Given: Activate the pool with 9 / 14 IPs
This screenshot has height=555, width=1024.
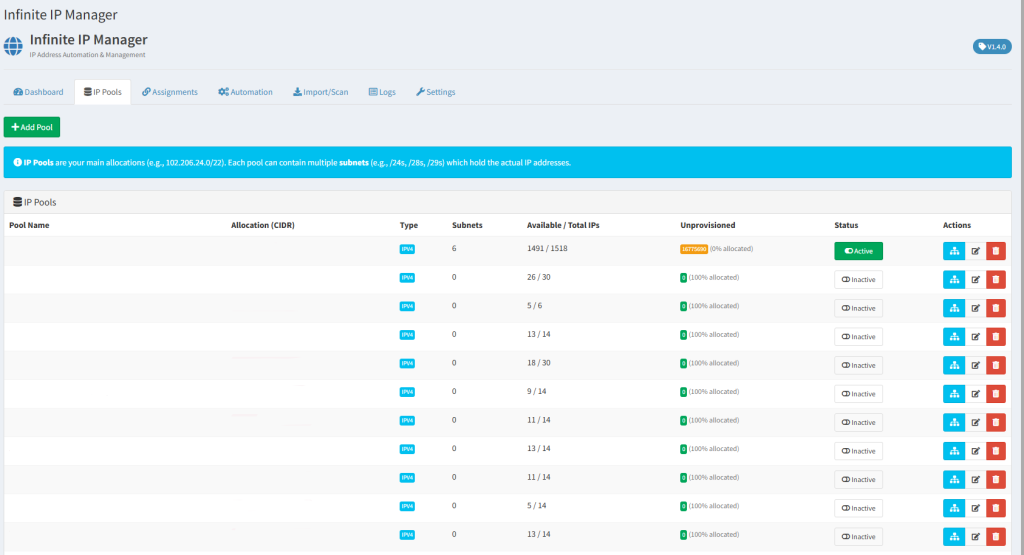Looking at the screenshot, I should 858,394.
